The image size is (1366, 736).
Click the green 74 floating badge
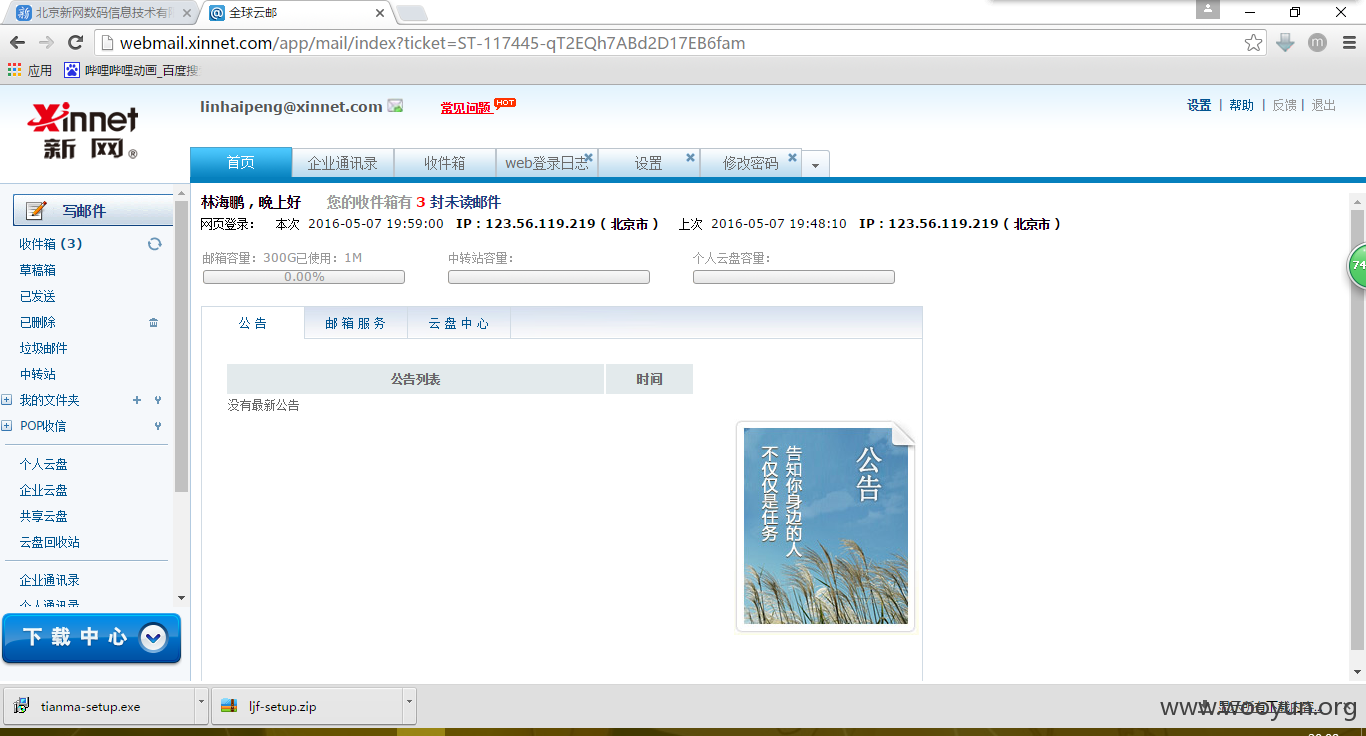[1357, 266]
